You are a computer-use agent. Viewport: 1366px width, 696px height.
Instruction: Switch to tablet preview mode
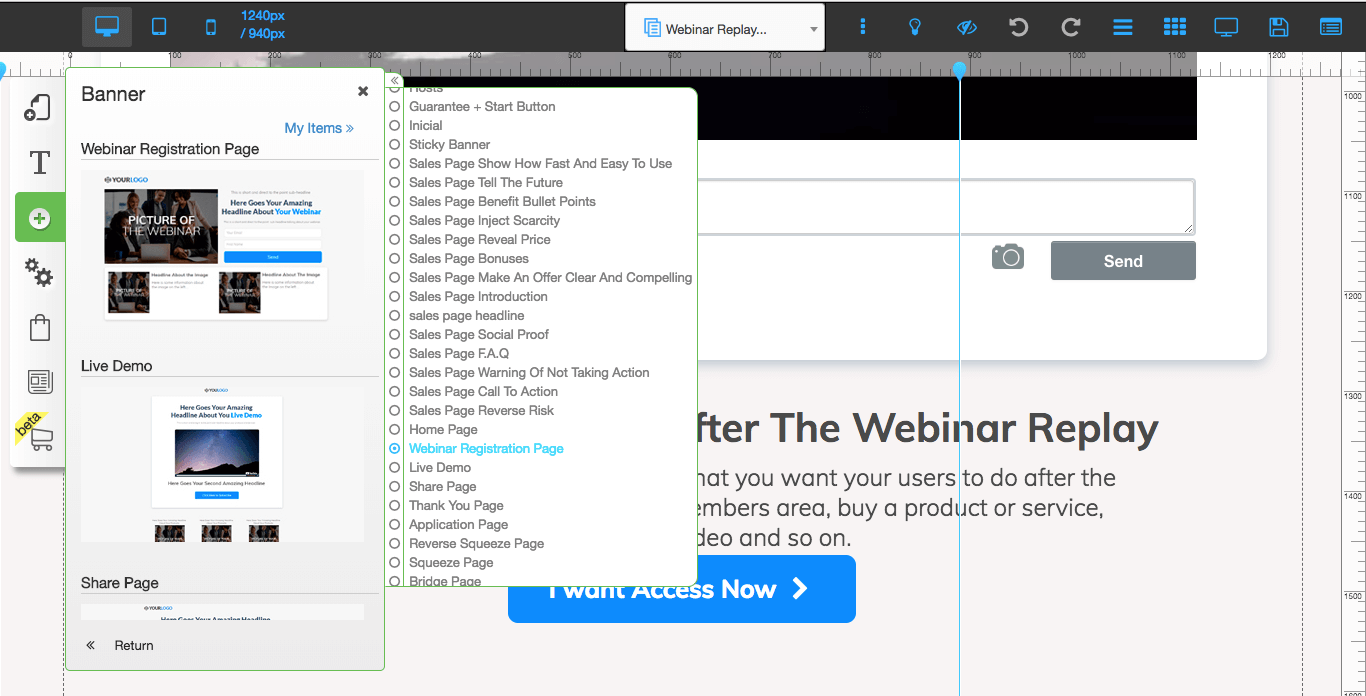(159, 27)
